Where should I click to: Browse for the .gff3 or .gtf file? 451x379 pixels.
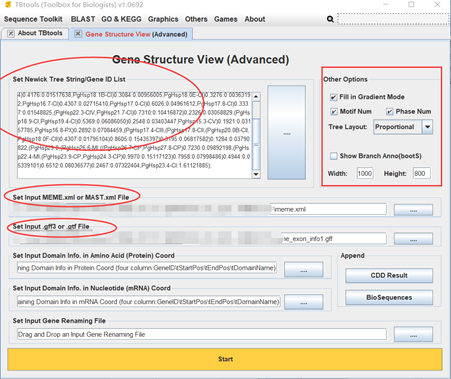point(413,239)
